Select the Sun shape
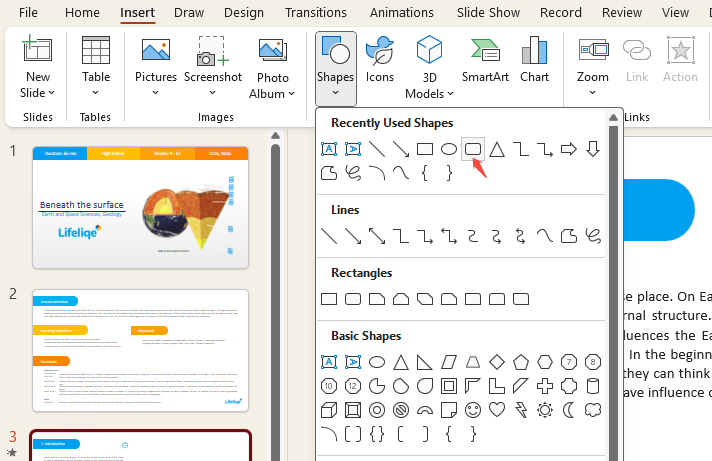Viewport: 712px width, 461px height. click(x=545, y=410)
